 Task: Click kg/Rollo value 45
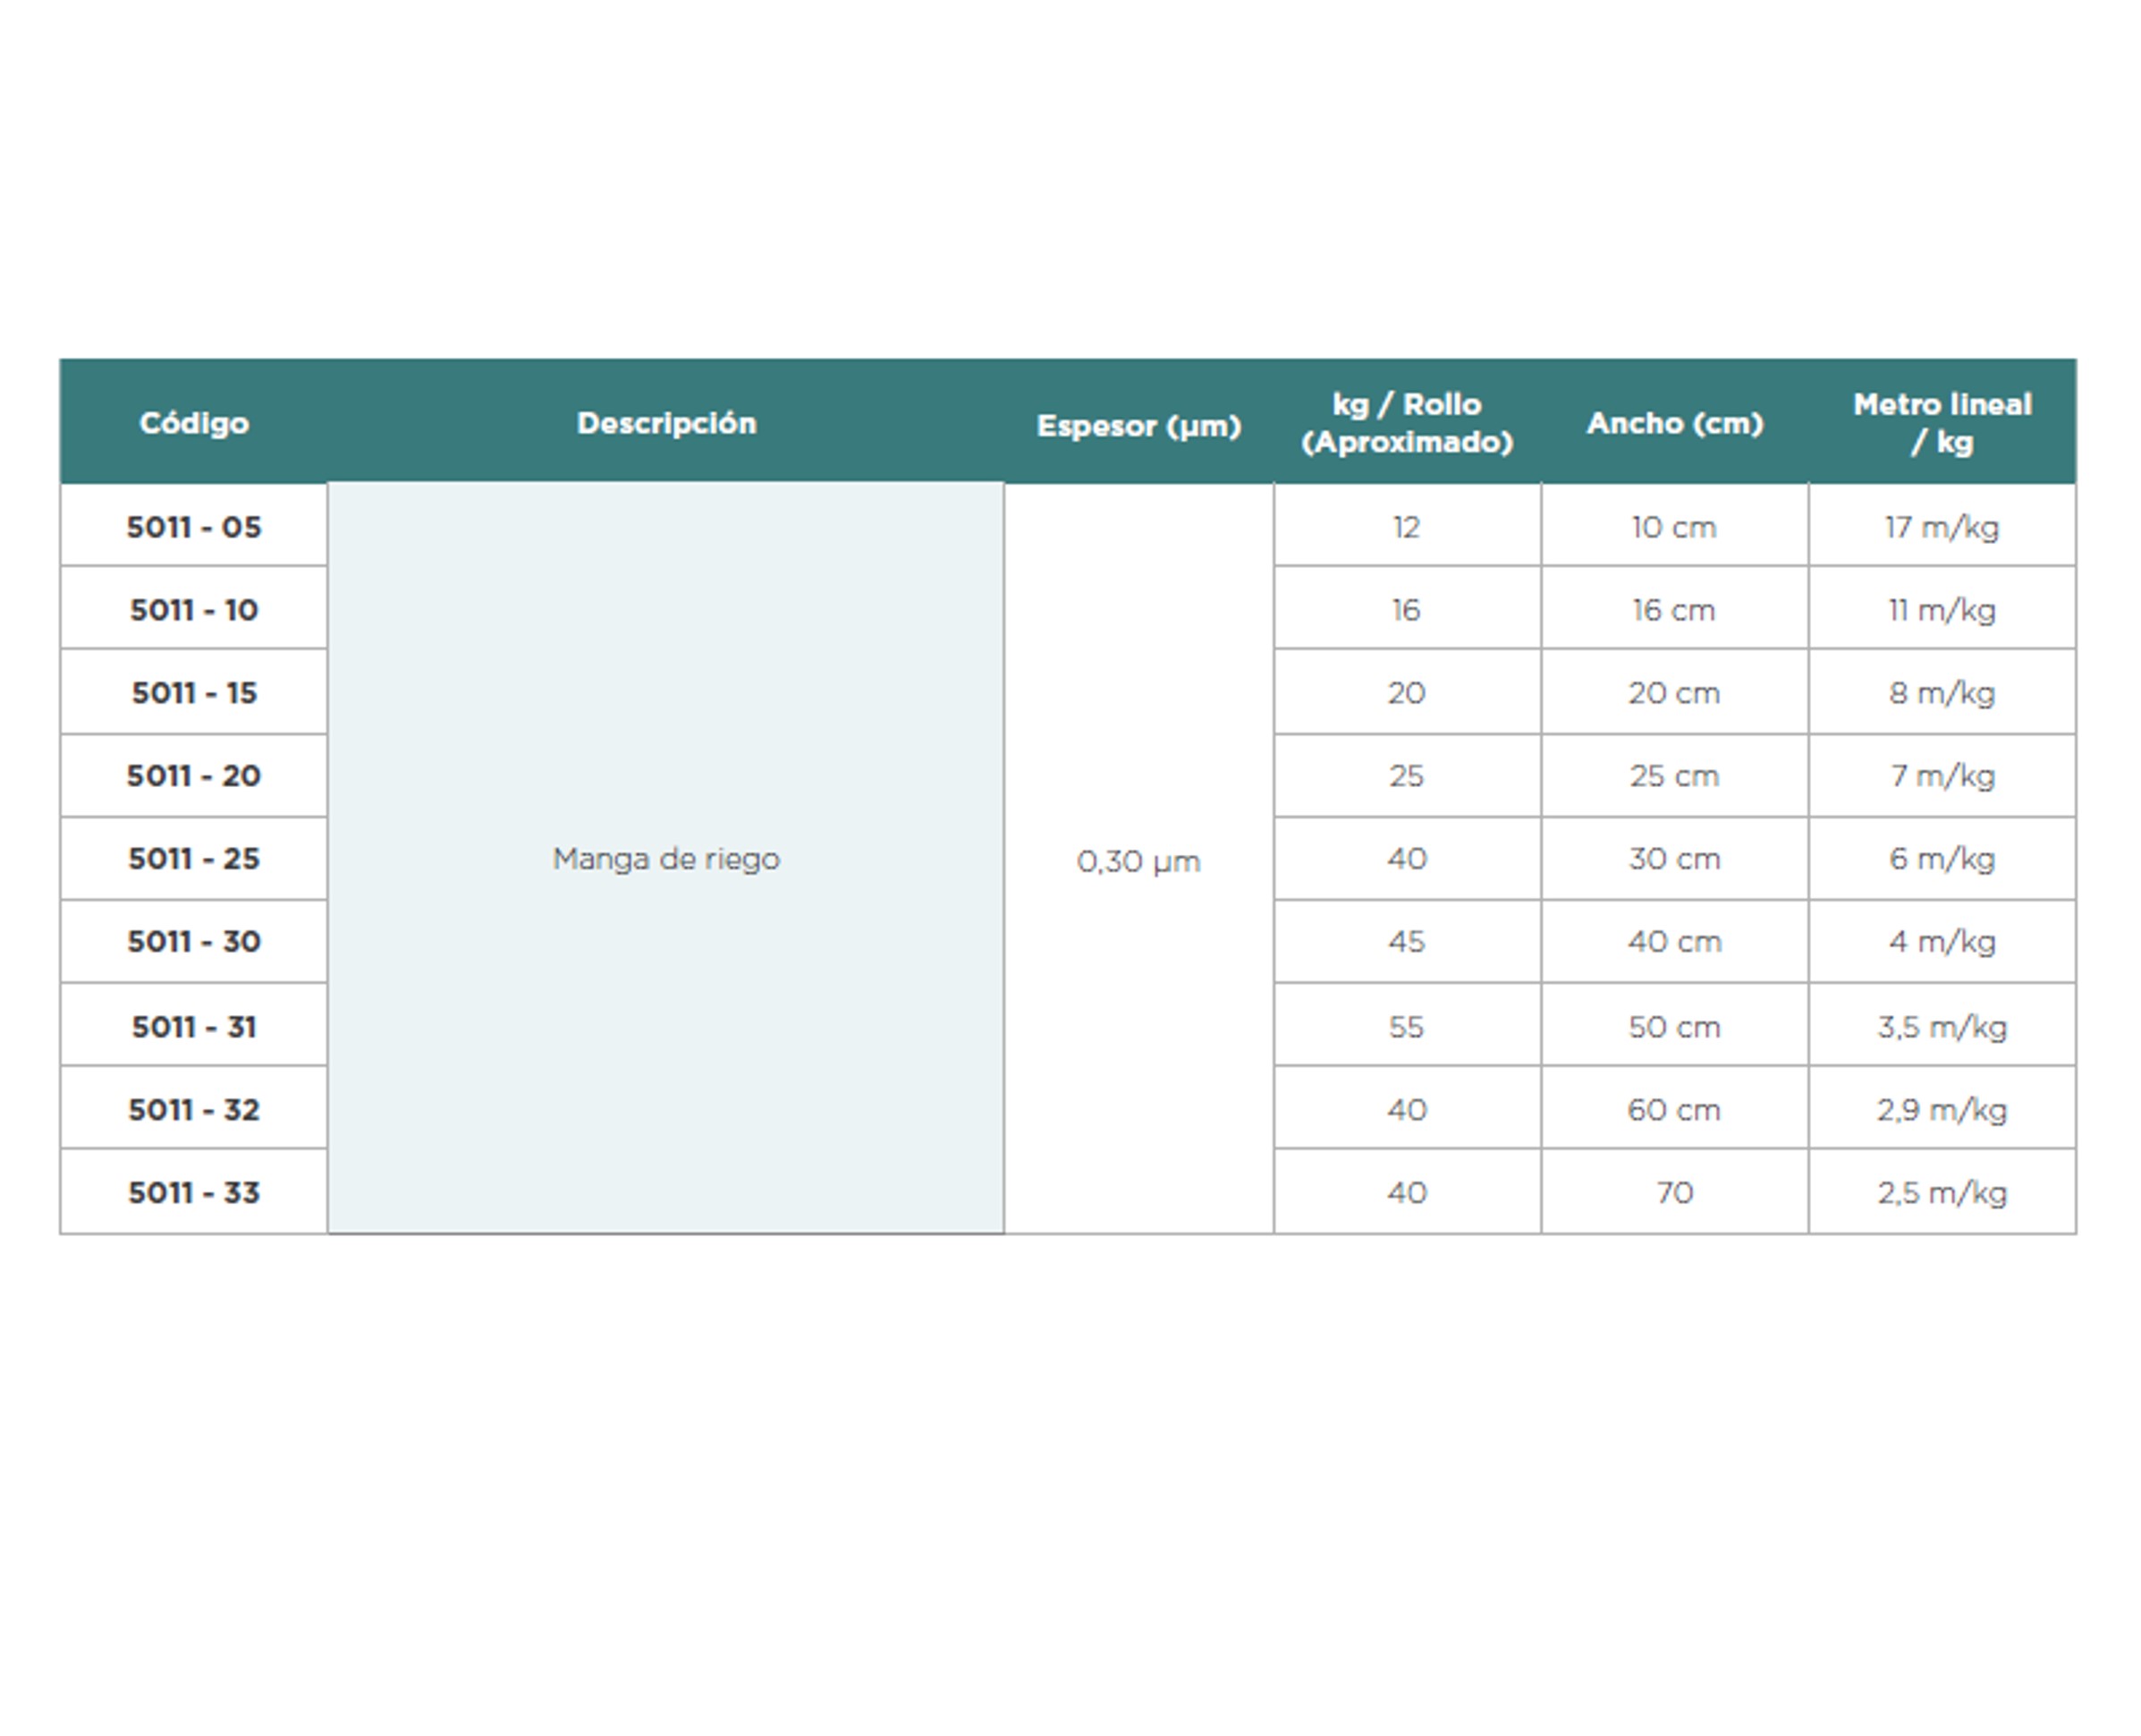pyautogui.click(x=1407, y=941)
